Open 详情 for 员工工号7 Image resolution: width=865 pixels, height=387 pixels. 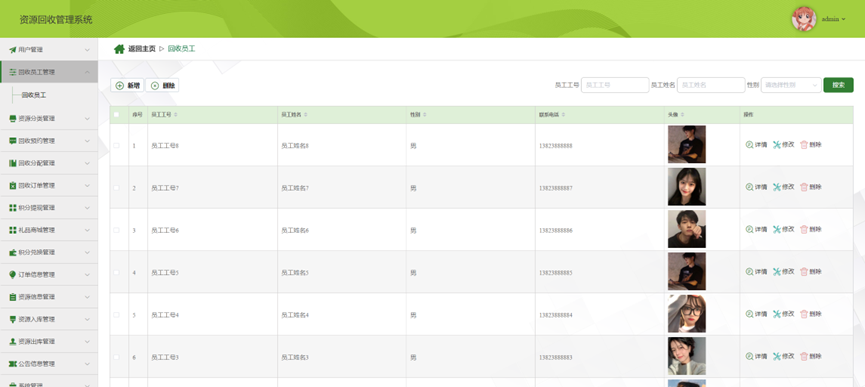[x=756, y=187]
